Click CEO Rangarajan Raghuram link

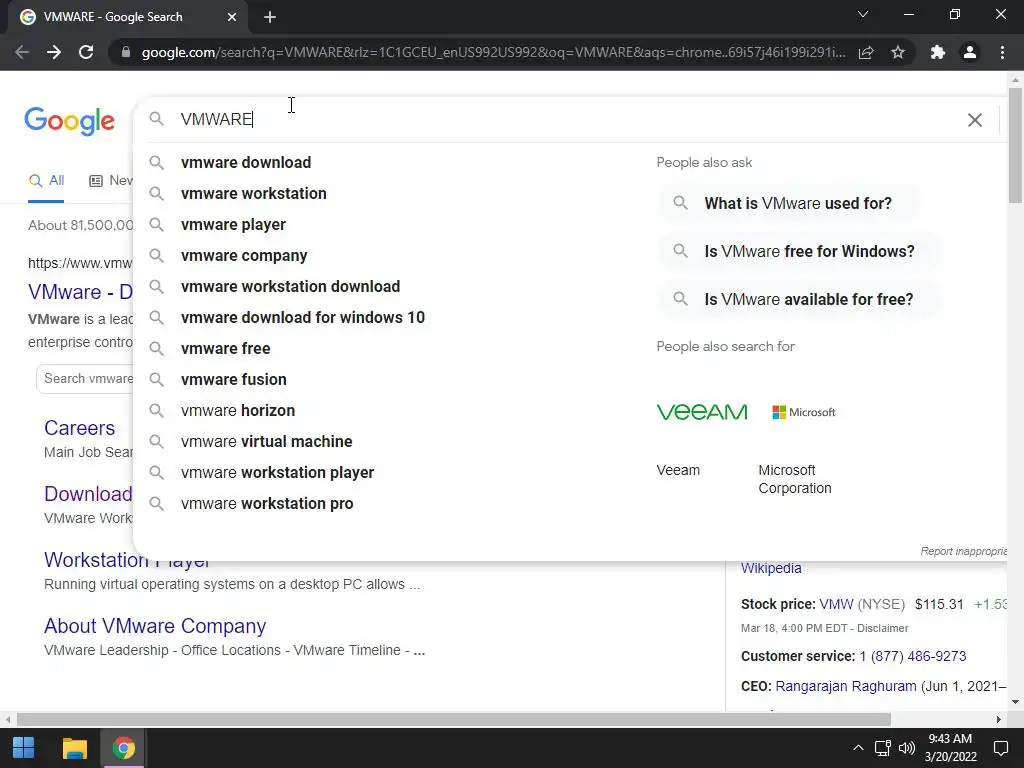[x=846, y=686]
